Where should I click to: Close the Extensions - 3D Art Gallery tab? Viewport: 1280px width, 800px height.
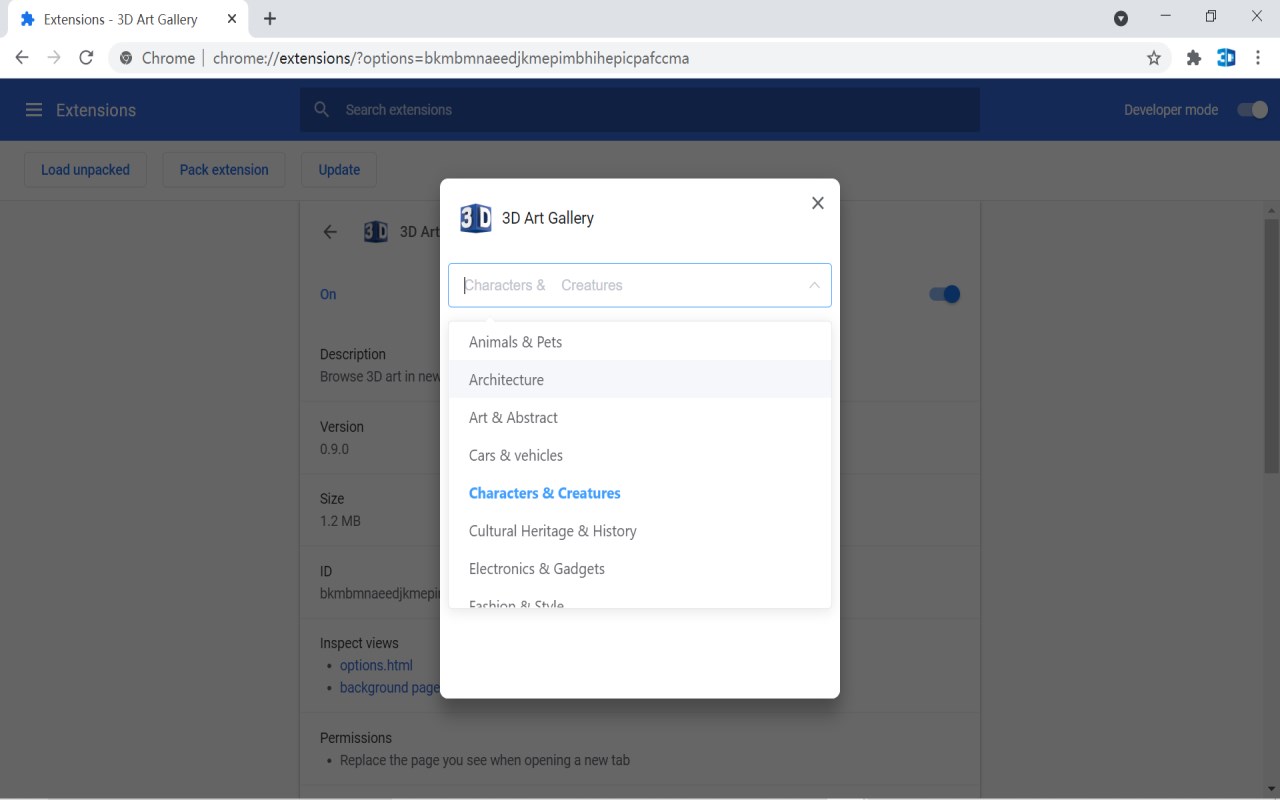tap(232, 19)
